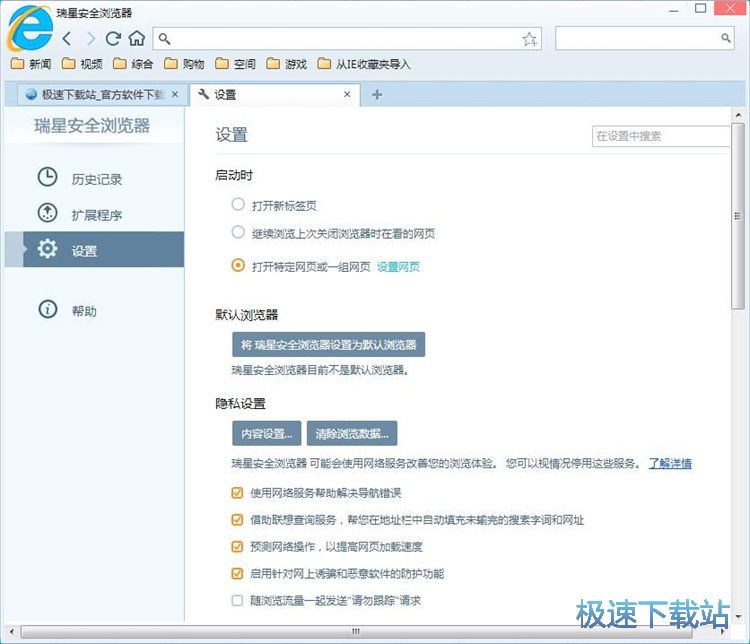The width and height of the screenshot is (750, 644).
Task: Follow the 了解详情 link
Action: pyautogui.click(x=670, y=463)
